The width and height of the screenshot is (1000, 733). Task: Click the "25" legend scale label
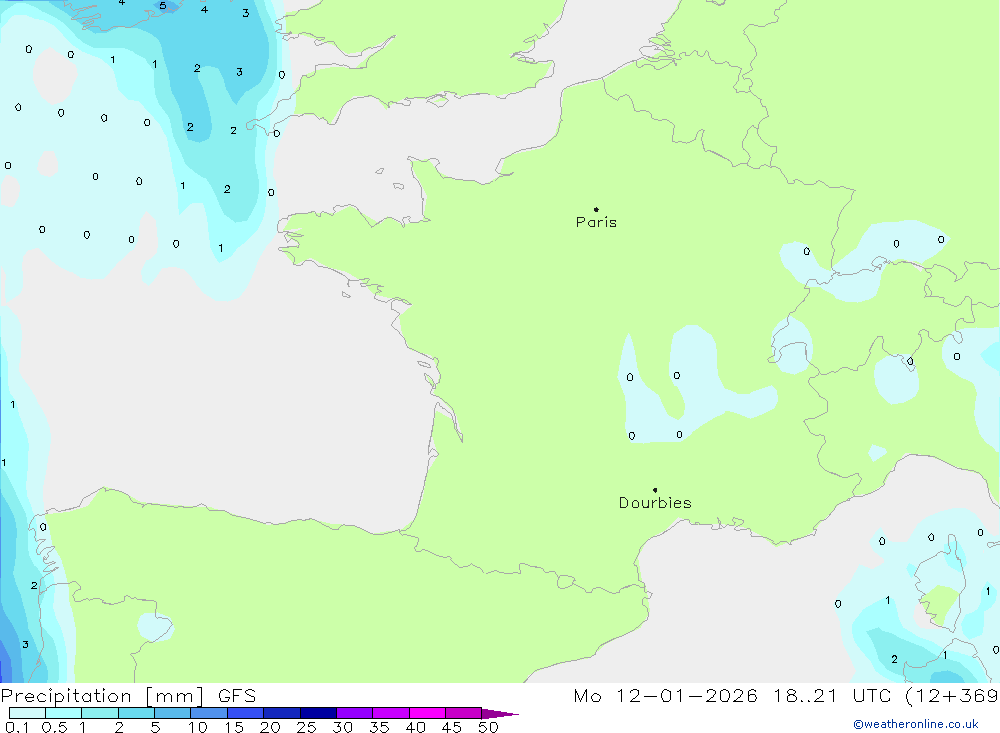pyautogui.click(x=307, y=727)
